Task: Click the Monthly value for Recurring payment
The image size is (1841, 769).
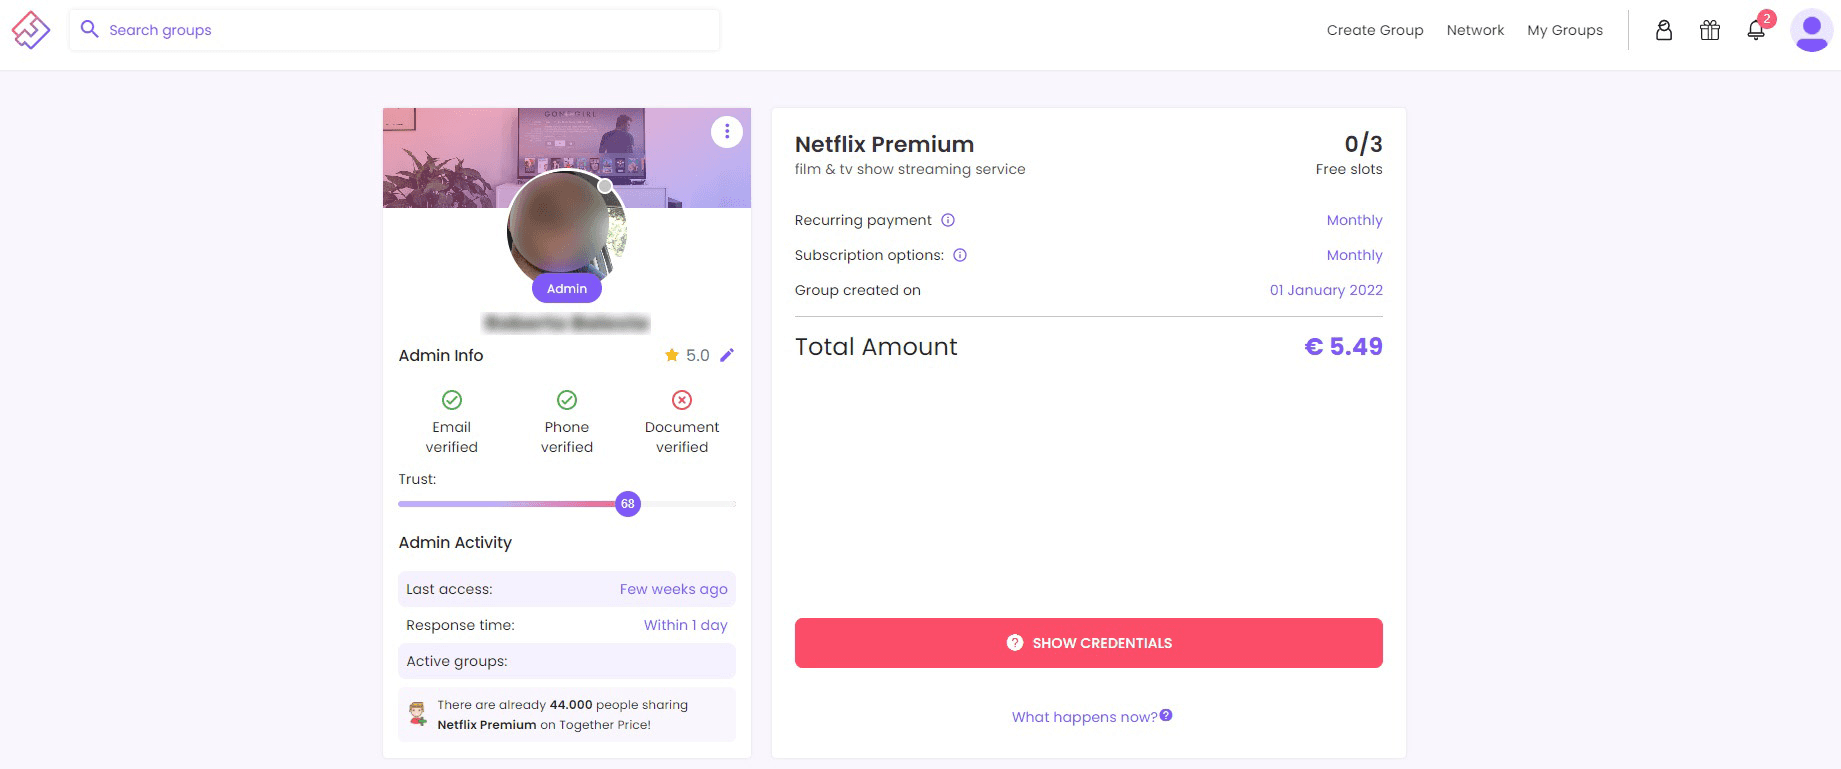Action: [1354, 220]
